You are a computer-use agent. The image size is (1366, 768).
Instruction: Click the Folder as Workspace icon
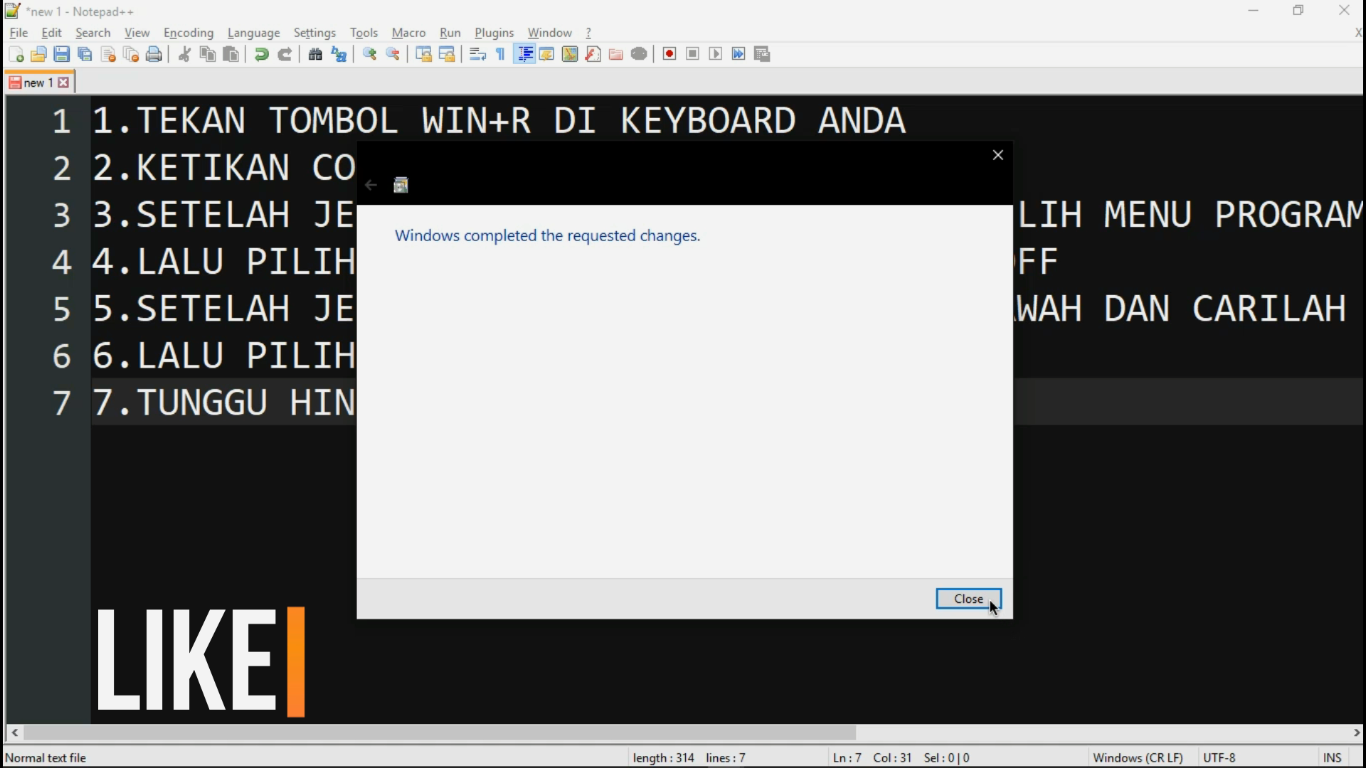coord(616,54)
